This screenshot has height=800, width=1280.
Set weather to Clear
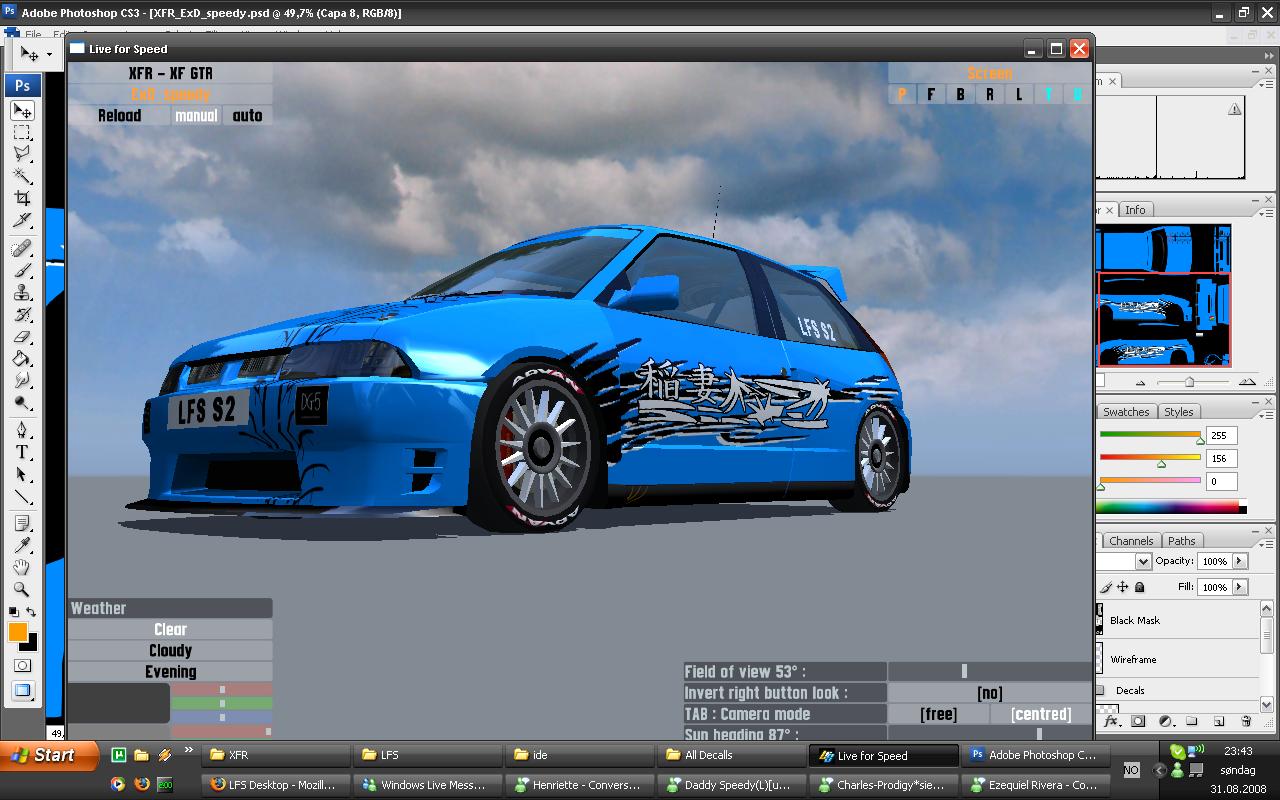pos(170,630)
